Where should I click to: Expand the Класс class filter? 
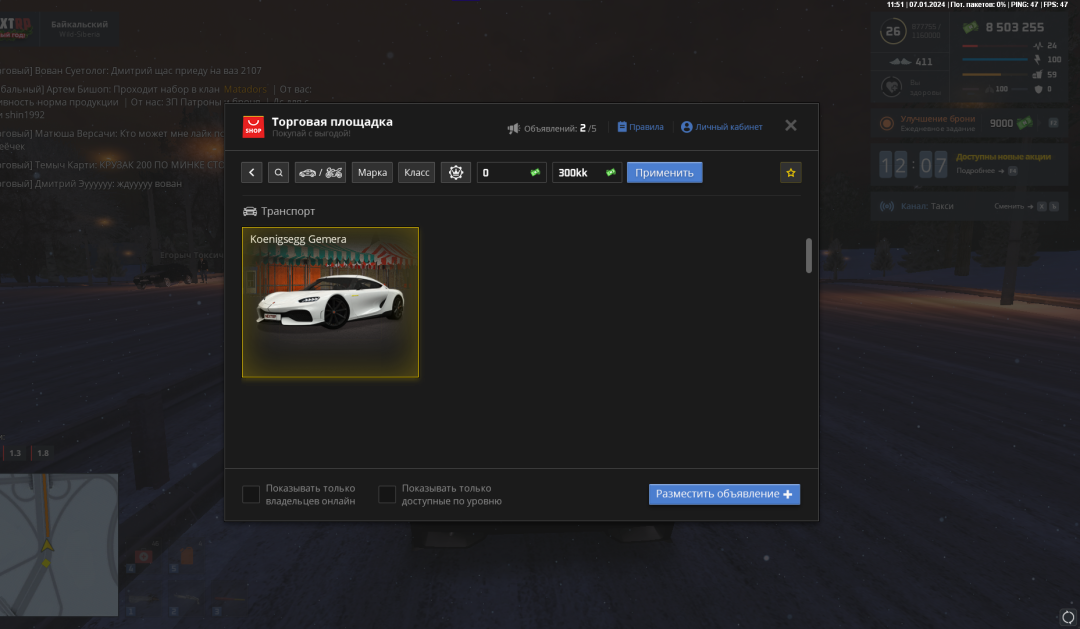point(416,173)
